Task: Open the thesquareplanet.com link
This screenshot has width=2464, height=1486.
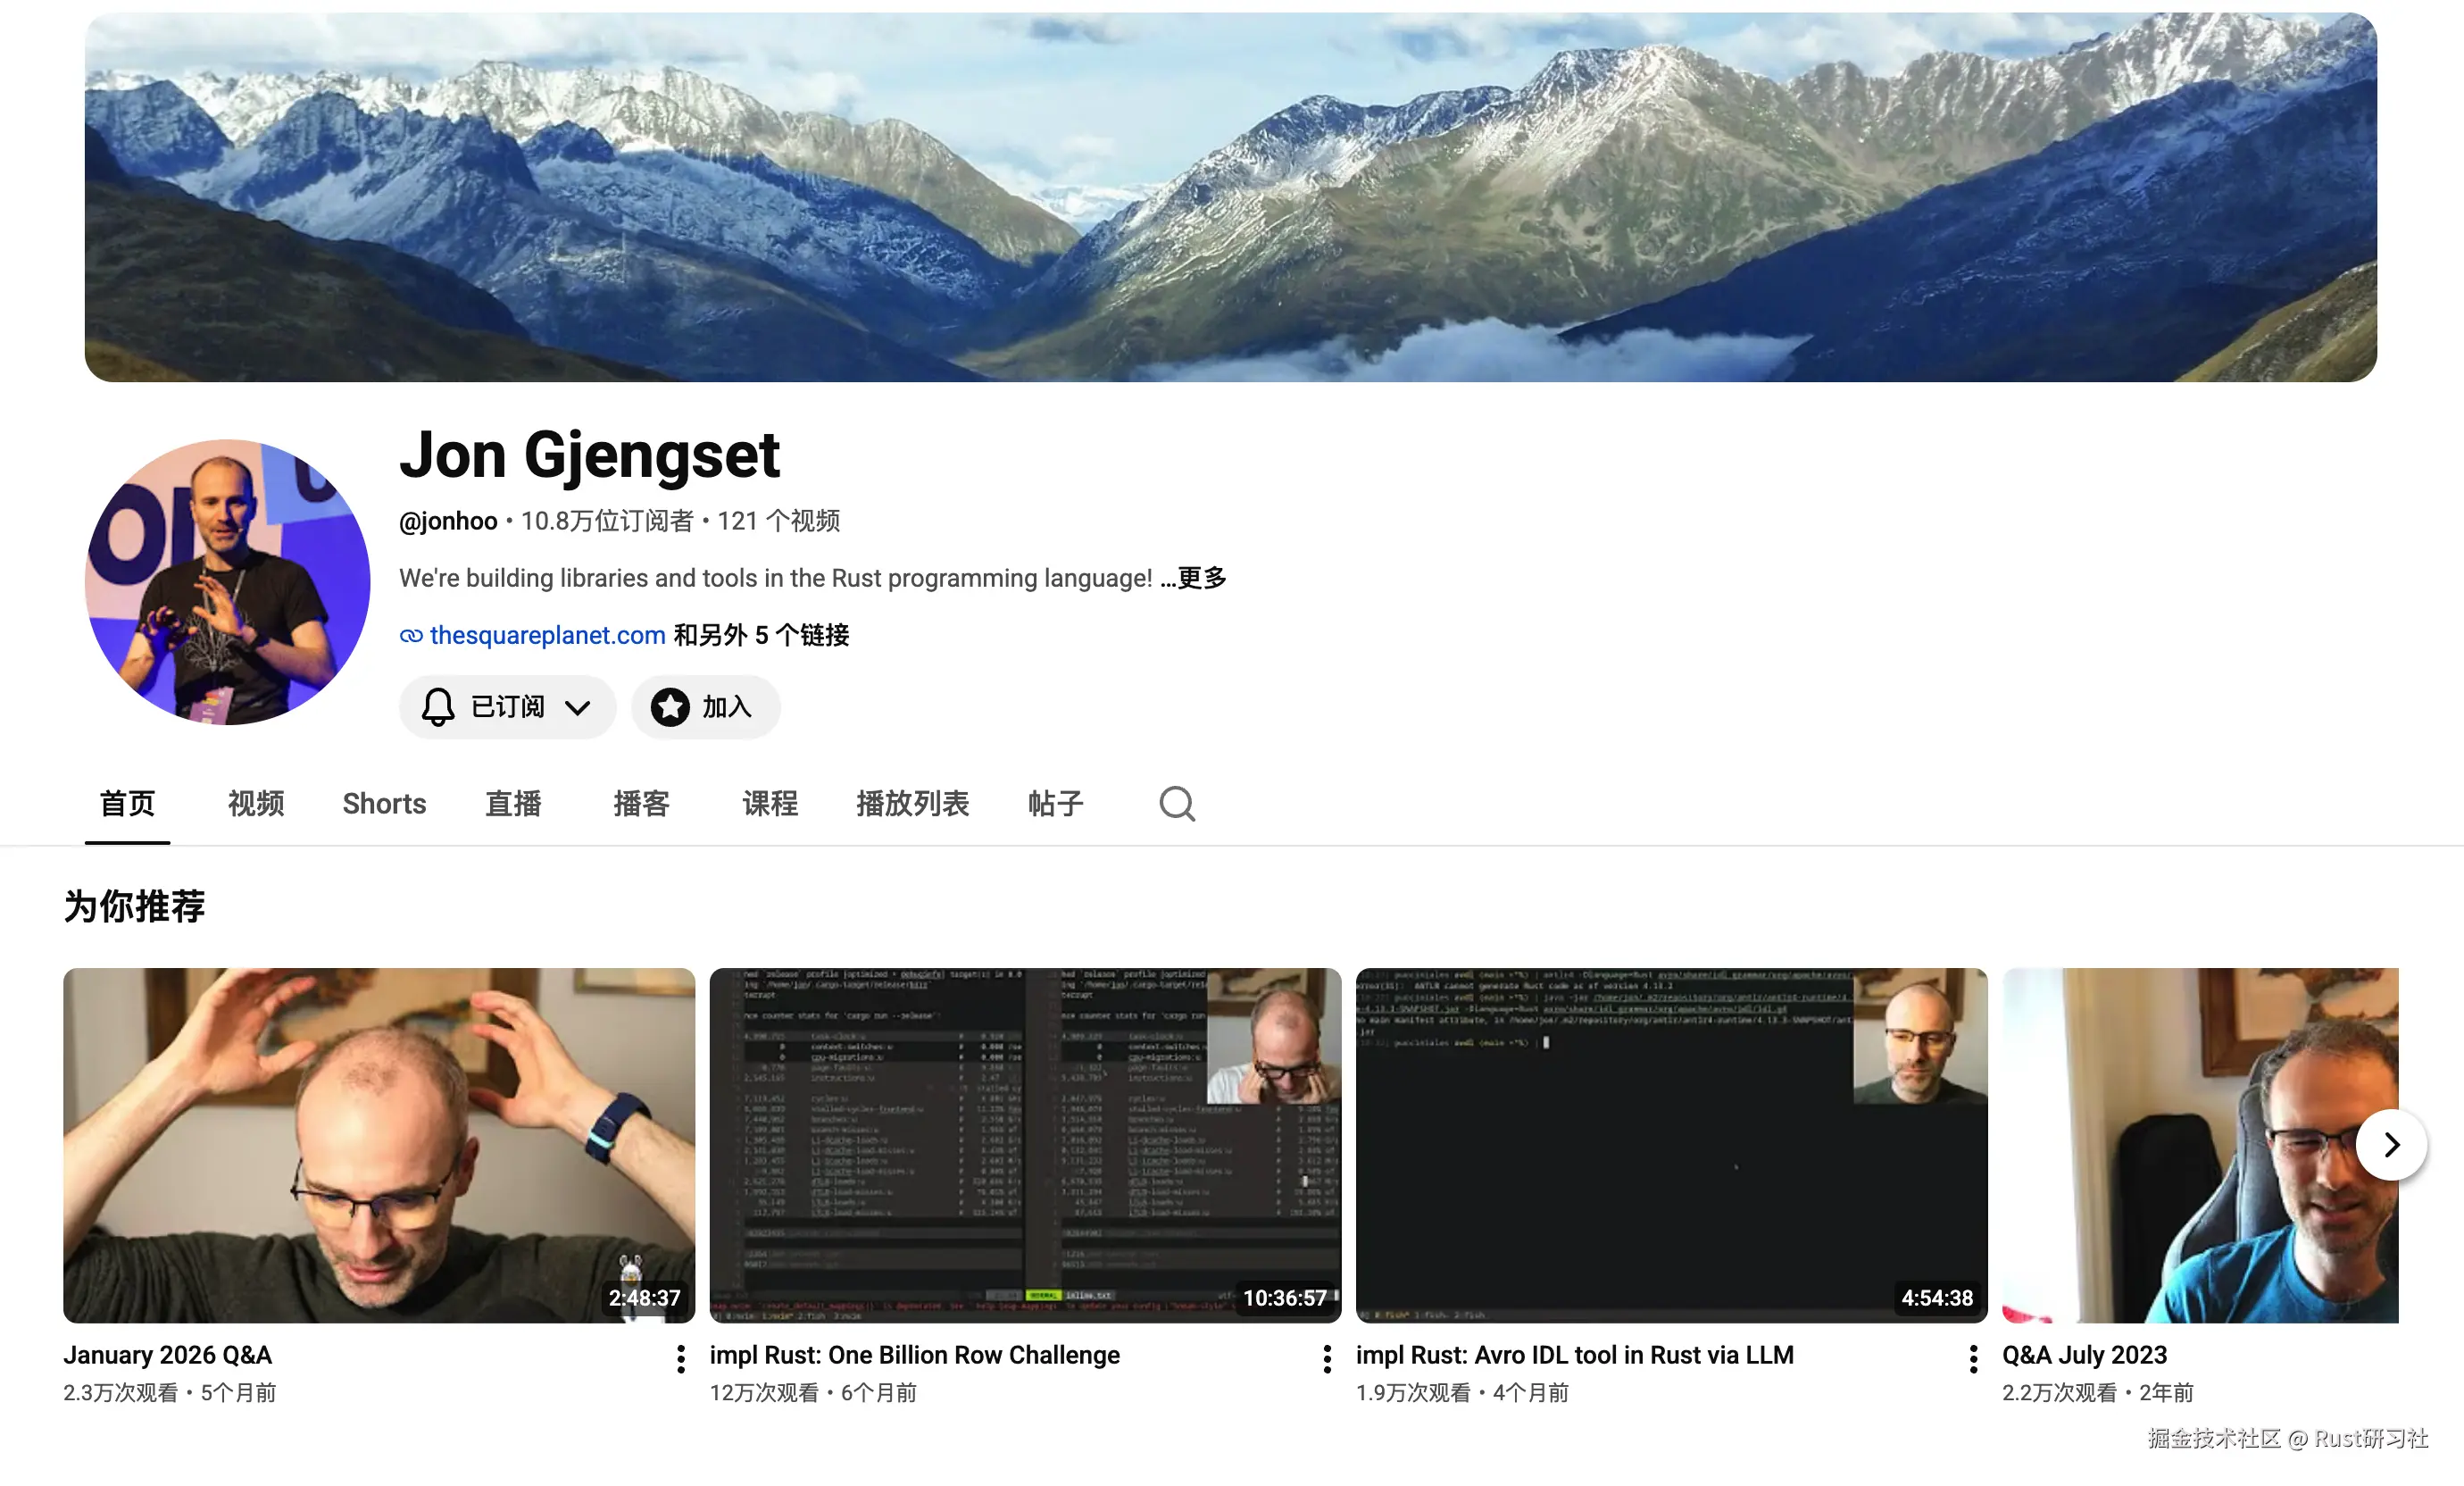Action: tap(547, 635)
